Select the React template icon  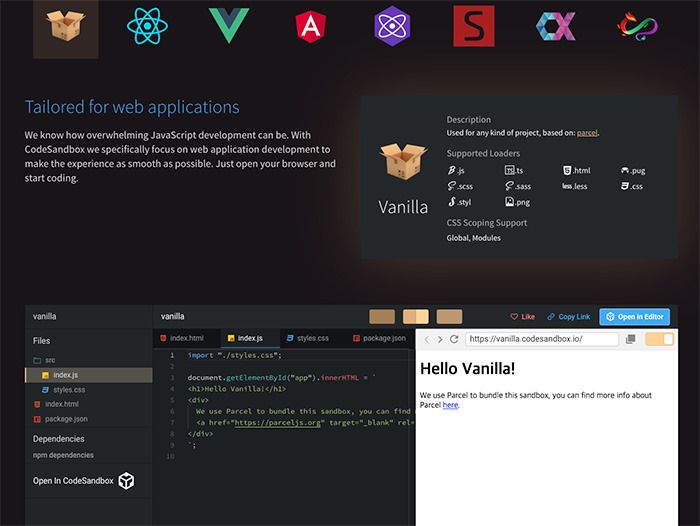[147, 26]
